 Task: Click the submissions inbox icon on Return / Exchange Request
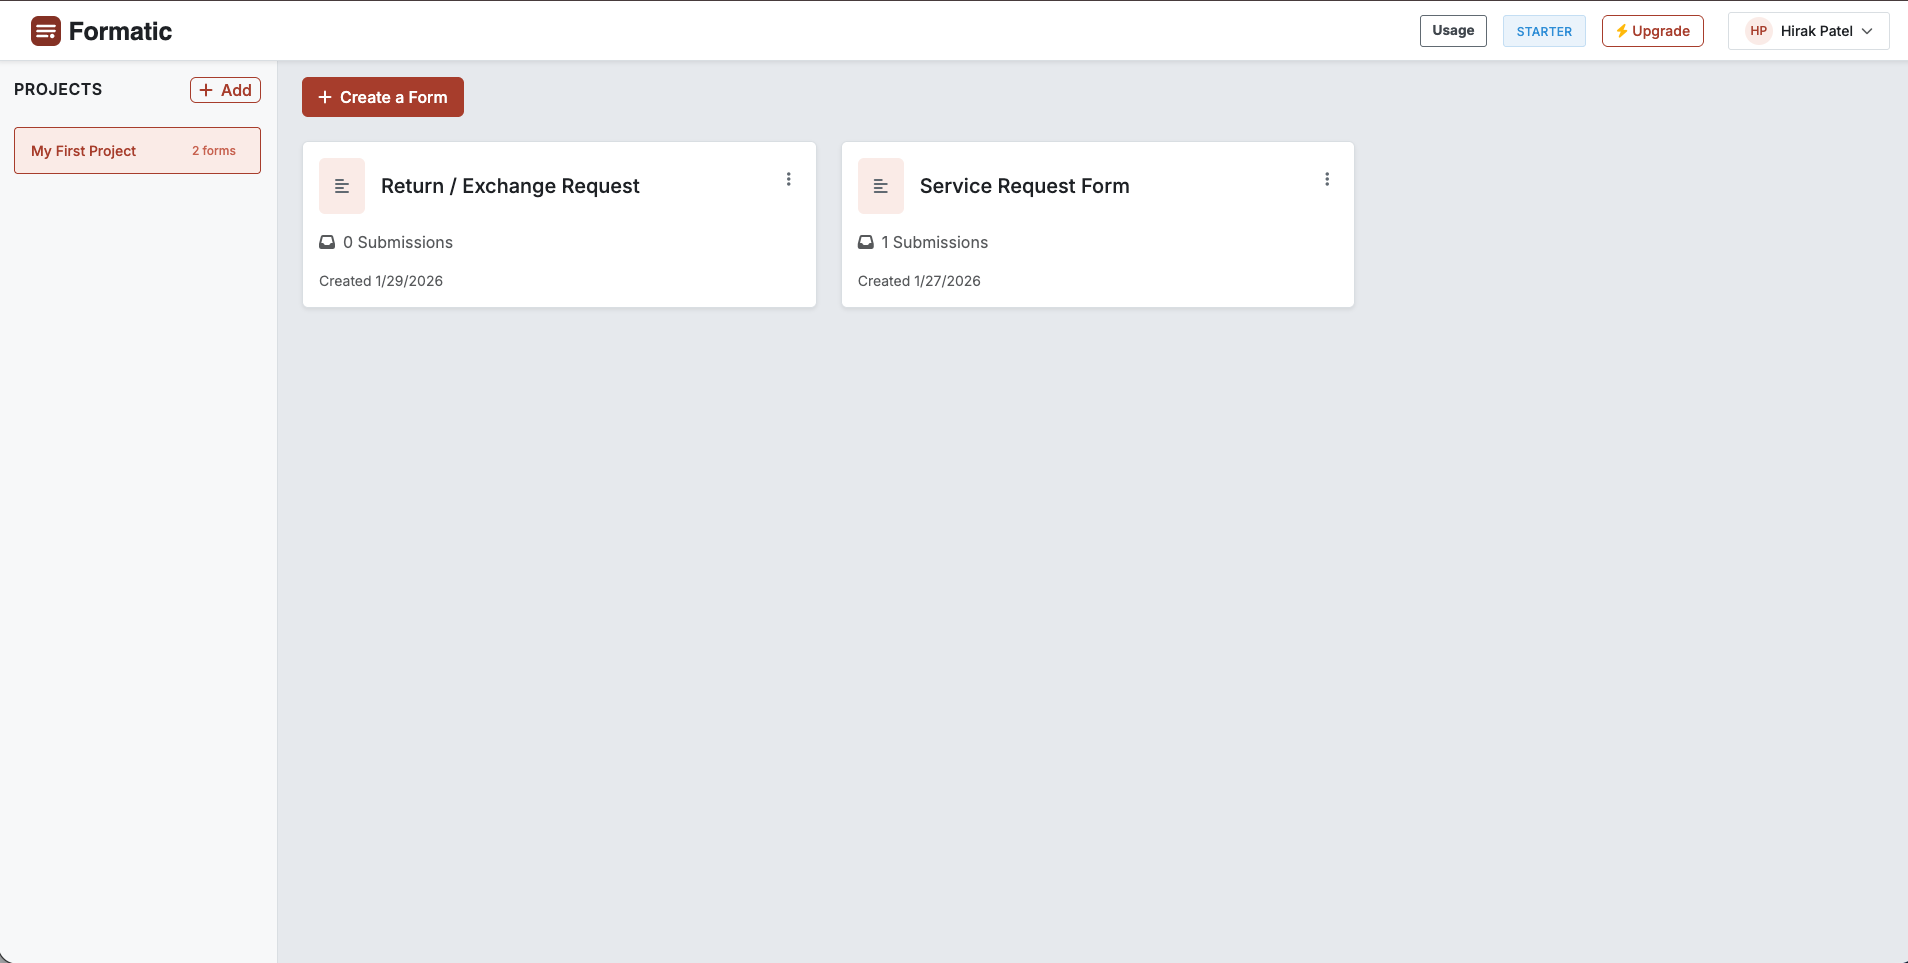(327, 241)
